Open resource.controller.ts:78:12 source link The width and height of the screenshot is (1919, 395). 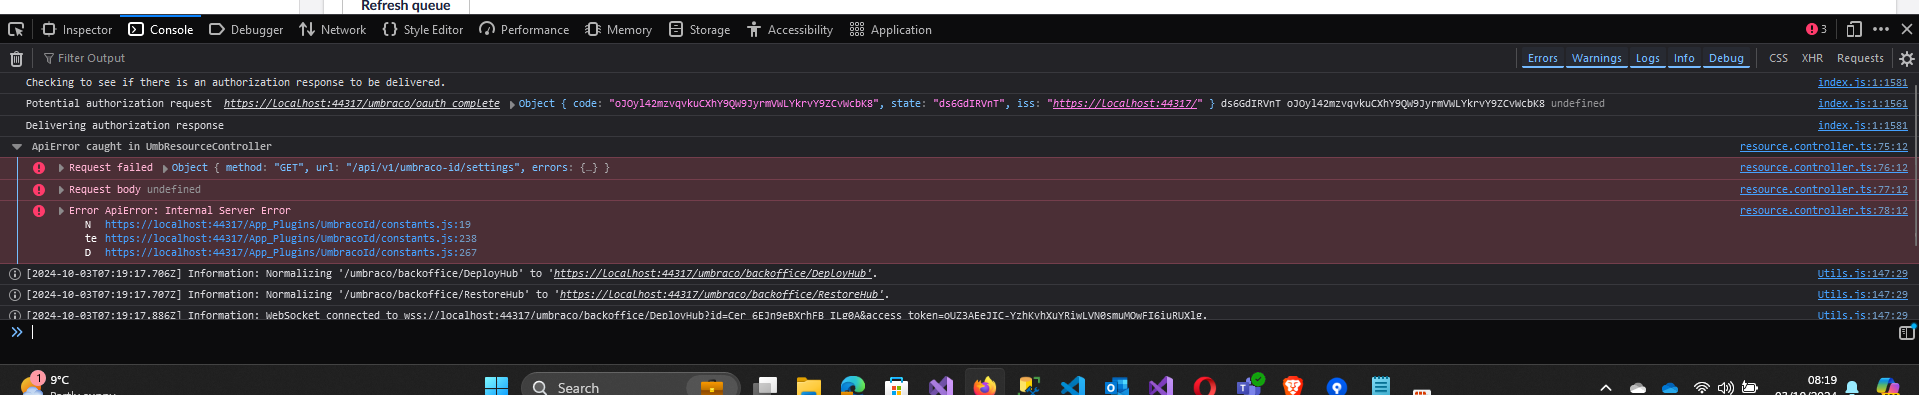click(x=1823, y=211)
